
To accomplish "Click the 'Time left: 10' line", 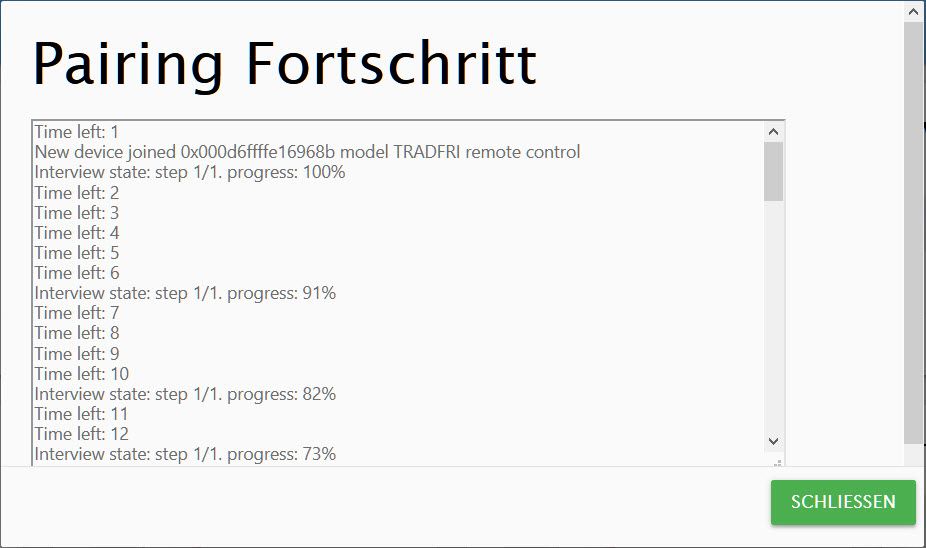I will pos(81,374).
